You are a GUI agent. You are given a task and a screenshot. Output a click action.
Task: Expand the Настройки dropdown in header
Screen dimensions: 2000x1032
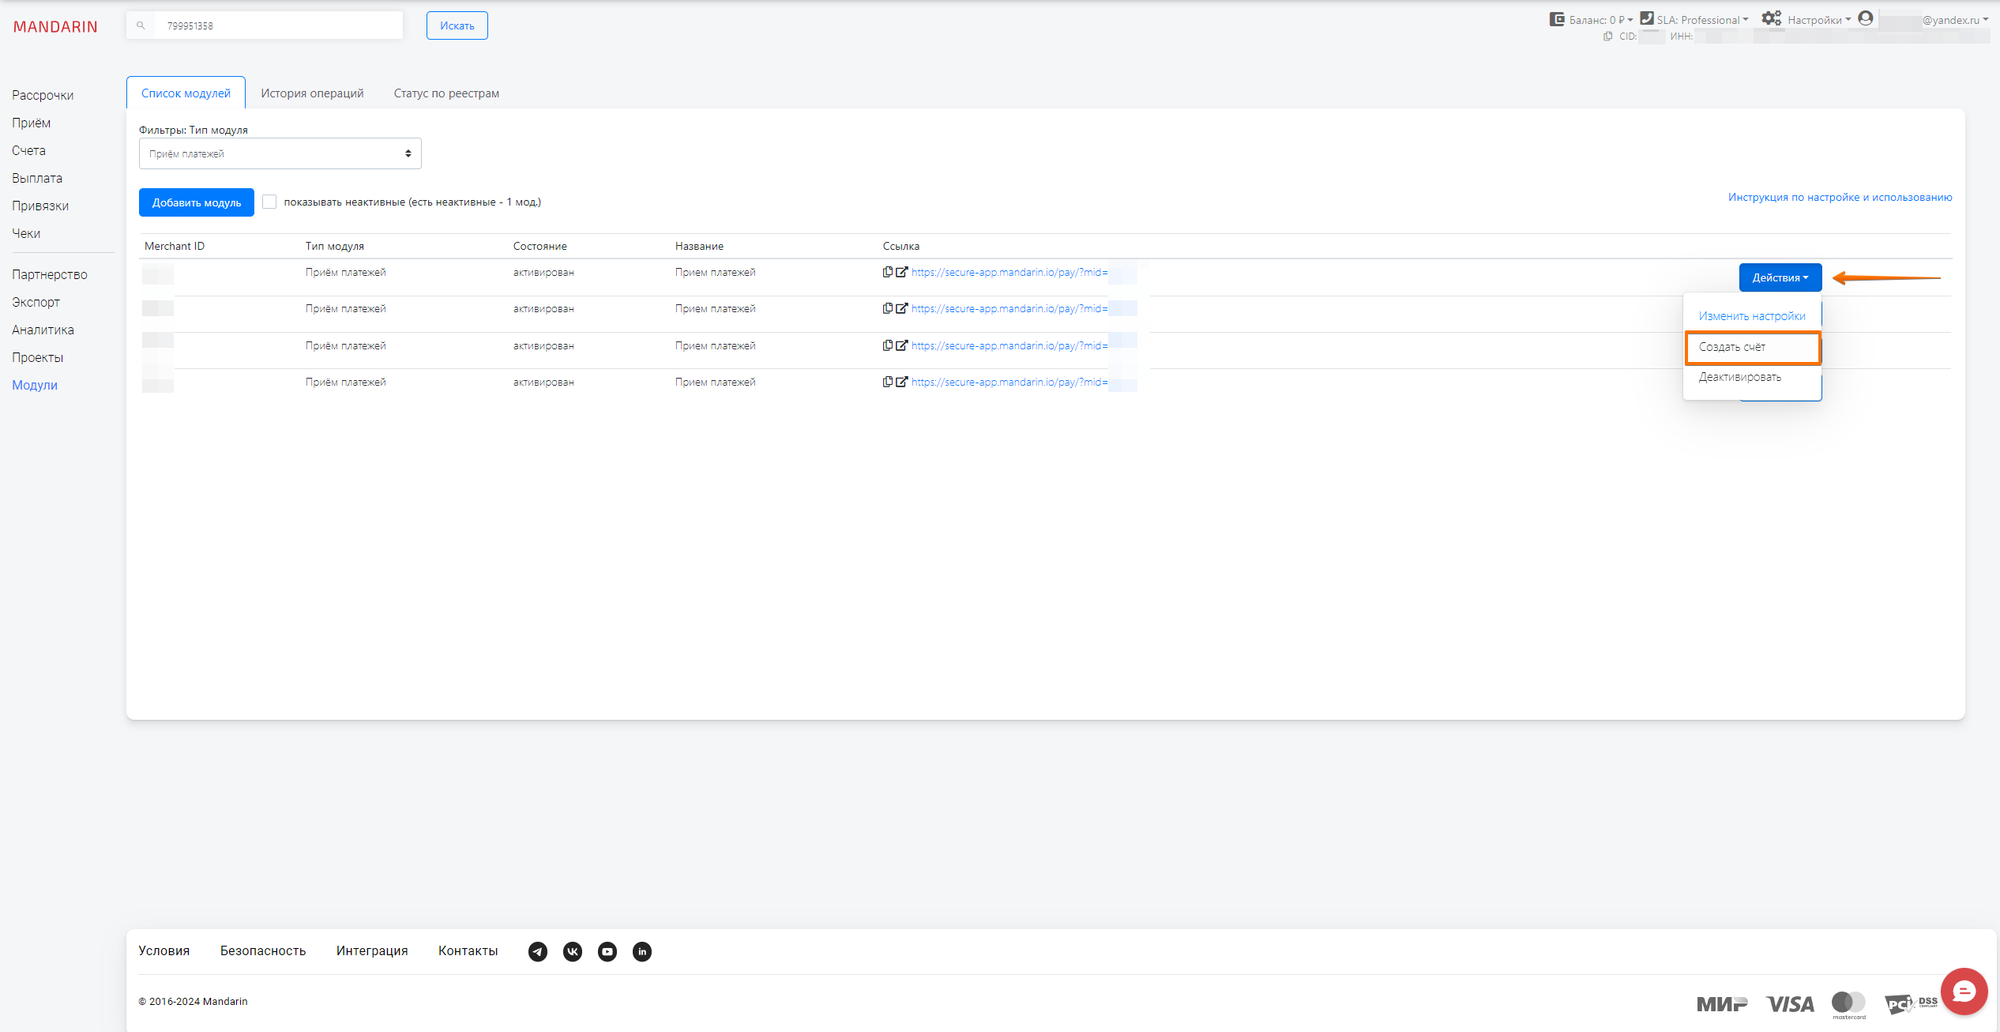click(1807, 20)
